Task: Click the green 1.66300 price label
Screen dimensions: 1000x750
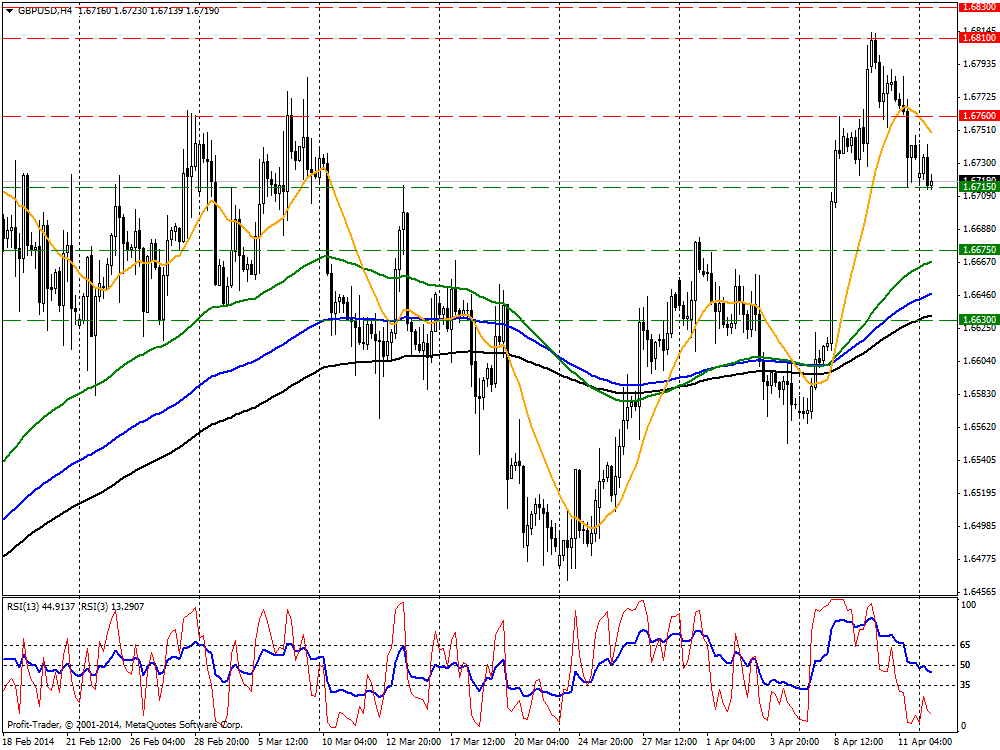Action: point(978,320)
